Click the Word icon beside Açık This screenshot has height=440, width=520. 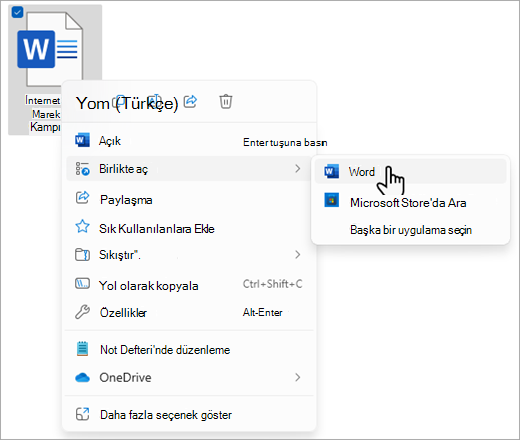pos(82,140)
